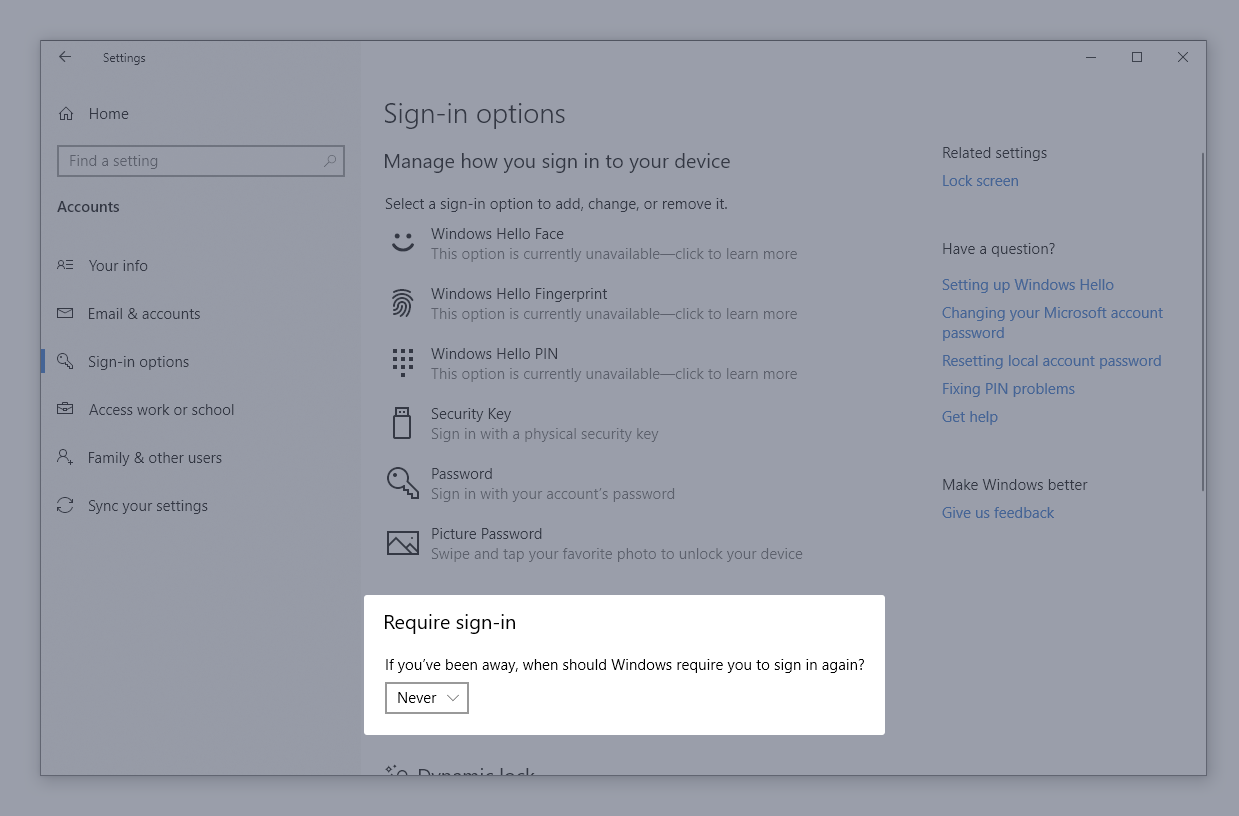The width and height of the screenshot is (1239, 816).
Task: Click the Sign-in options key icon in sidebar
Action: click(x=66, y=361)
